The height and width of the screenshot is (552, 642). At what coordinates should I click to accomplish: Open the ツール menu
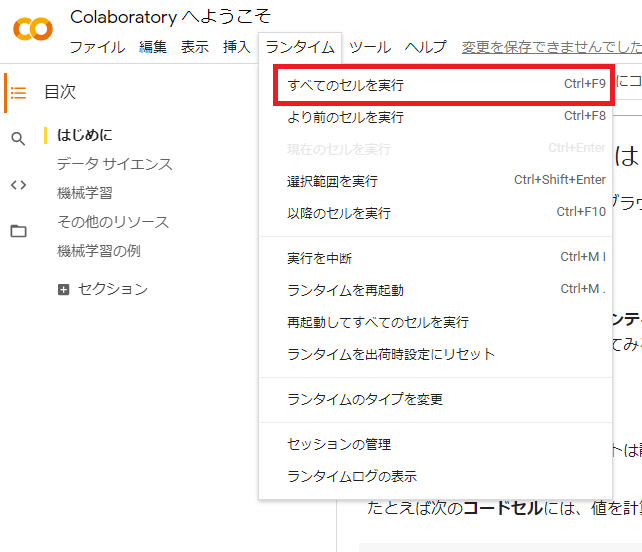(370, 47)
